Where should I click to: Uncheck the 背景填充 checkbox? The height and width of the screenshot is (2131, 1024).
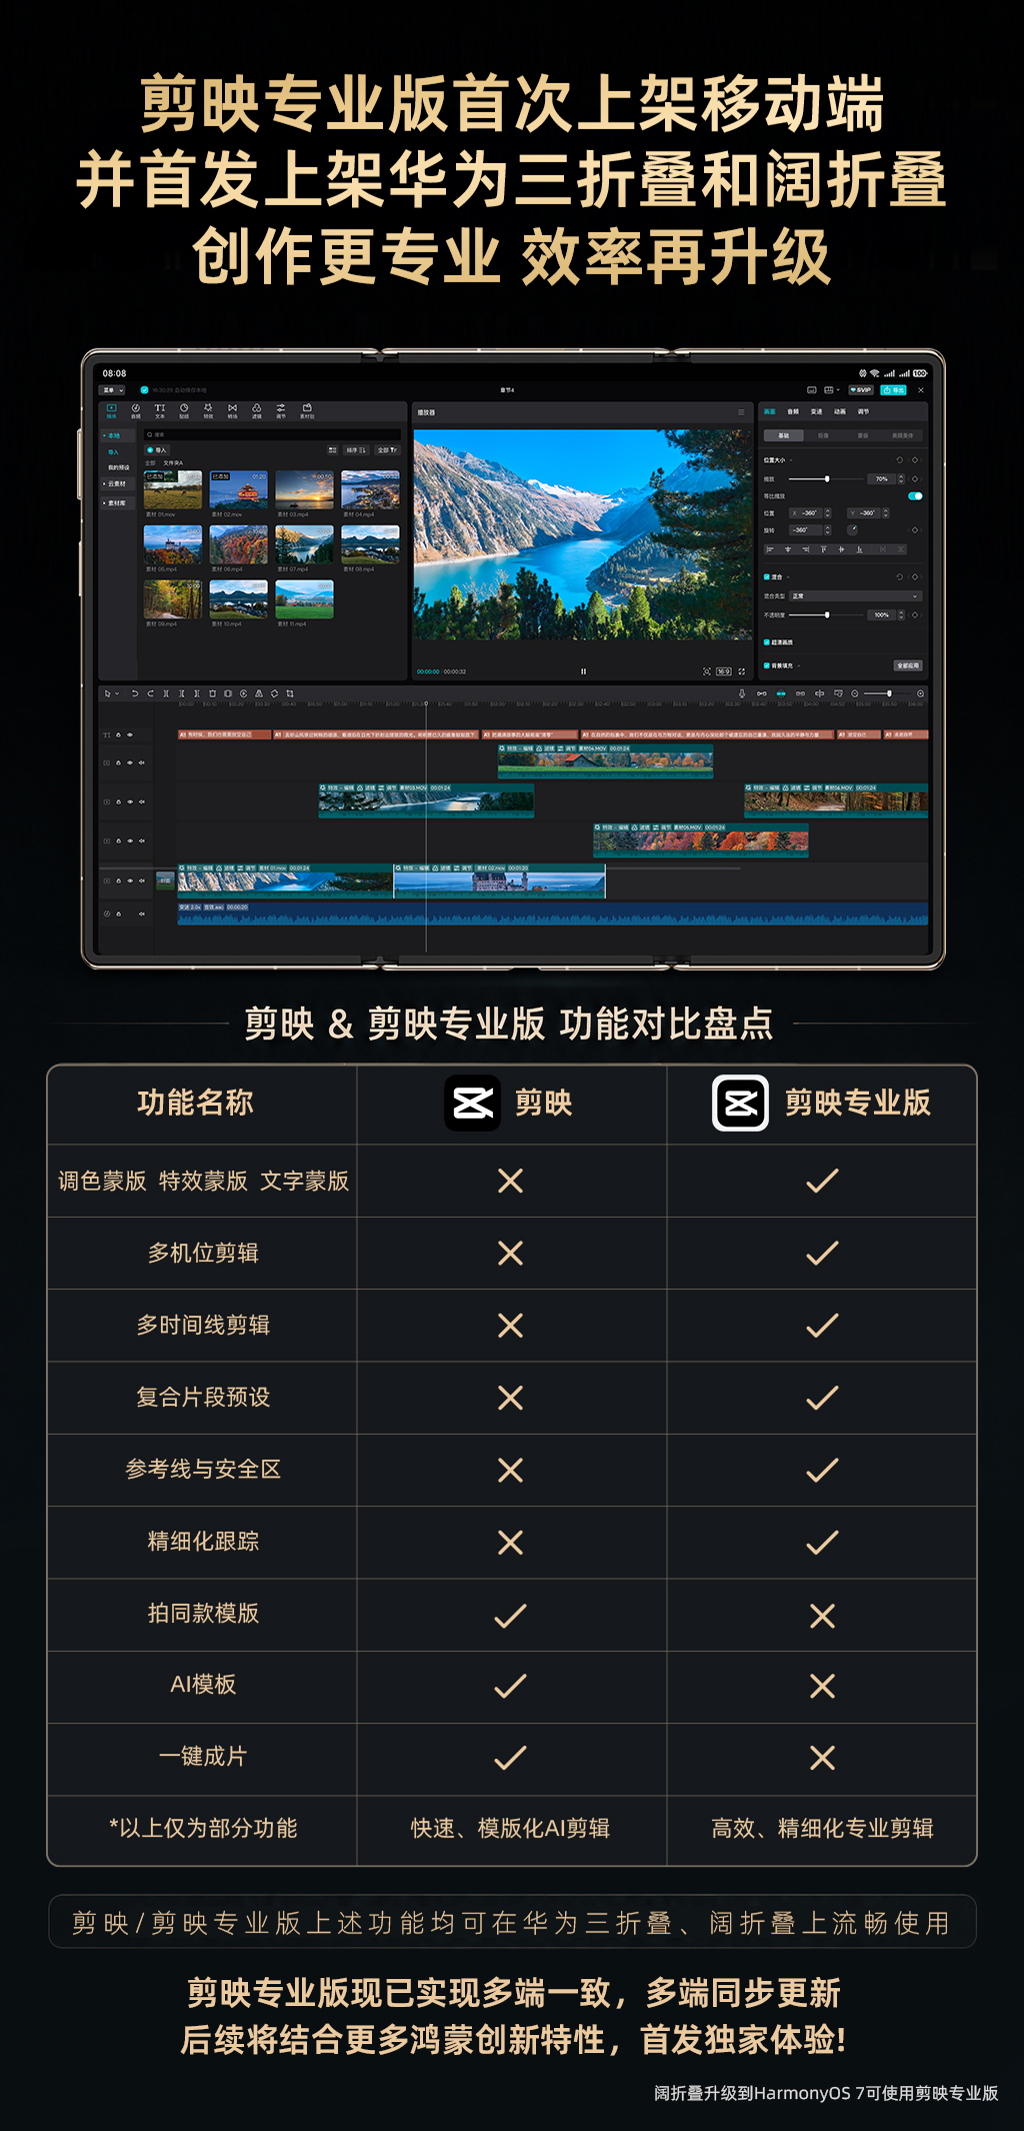point(767,665)
